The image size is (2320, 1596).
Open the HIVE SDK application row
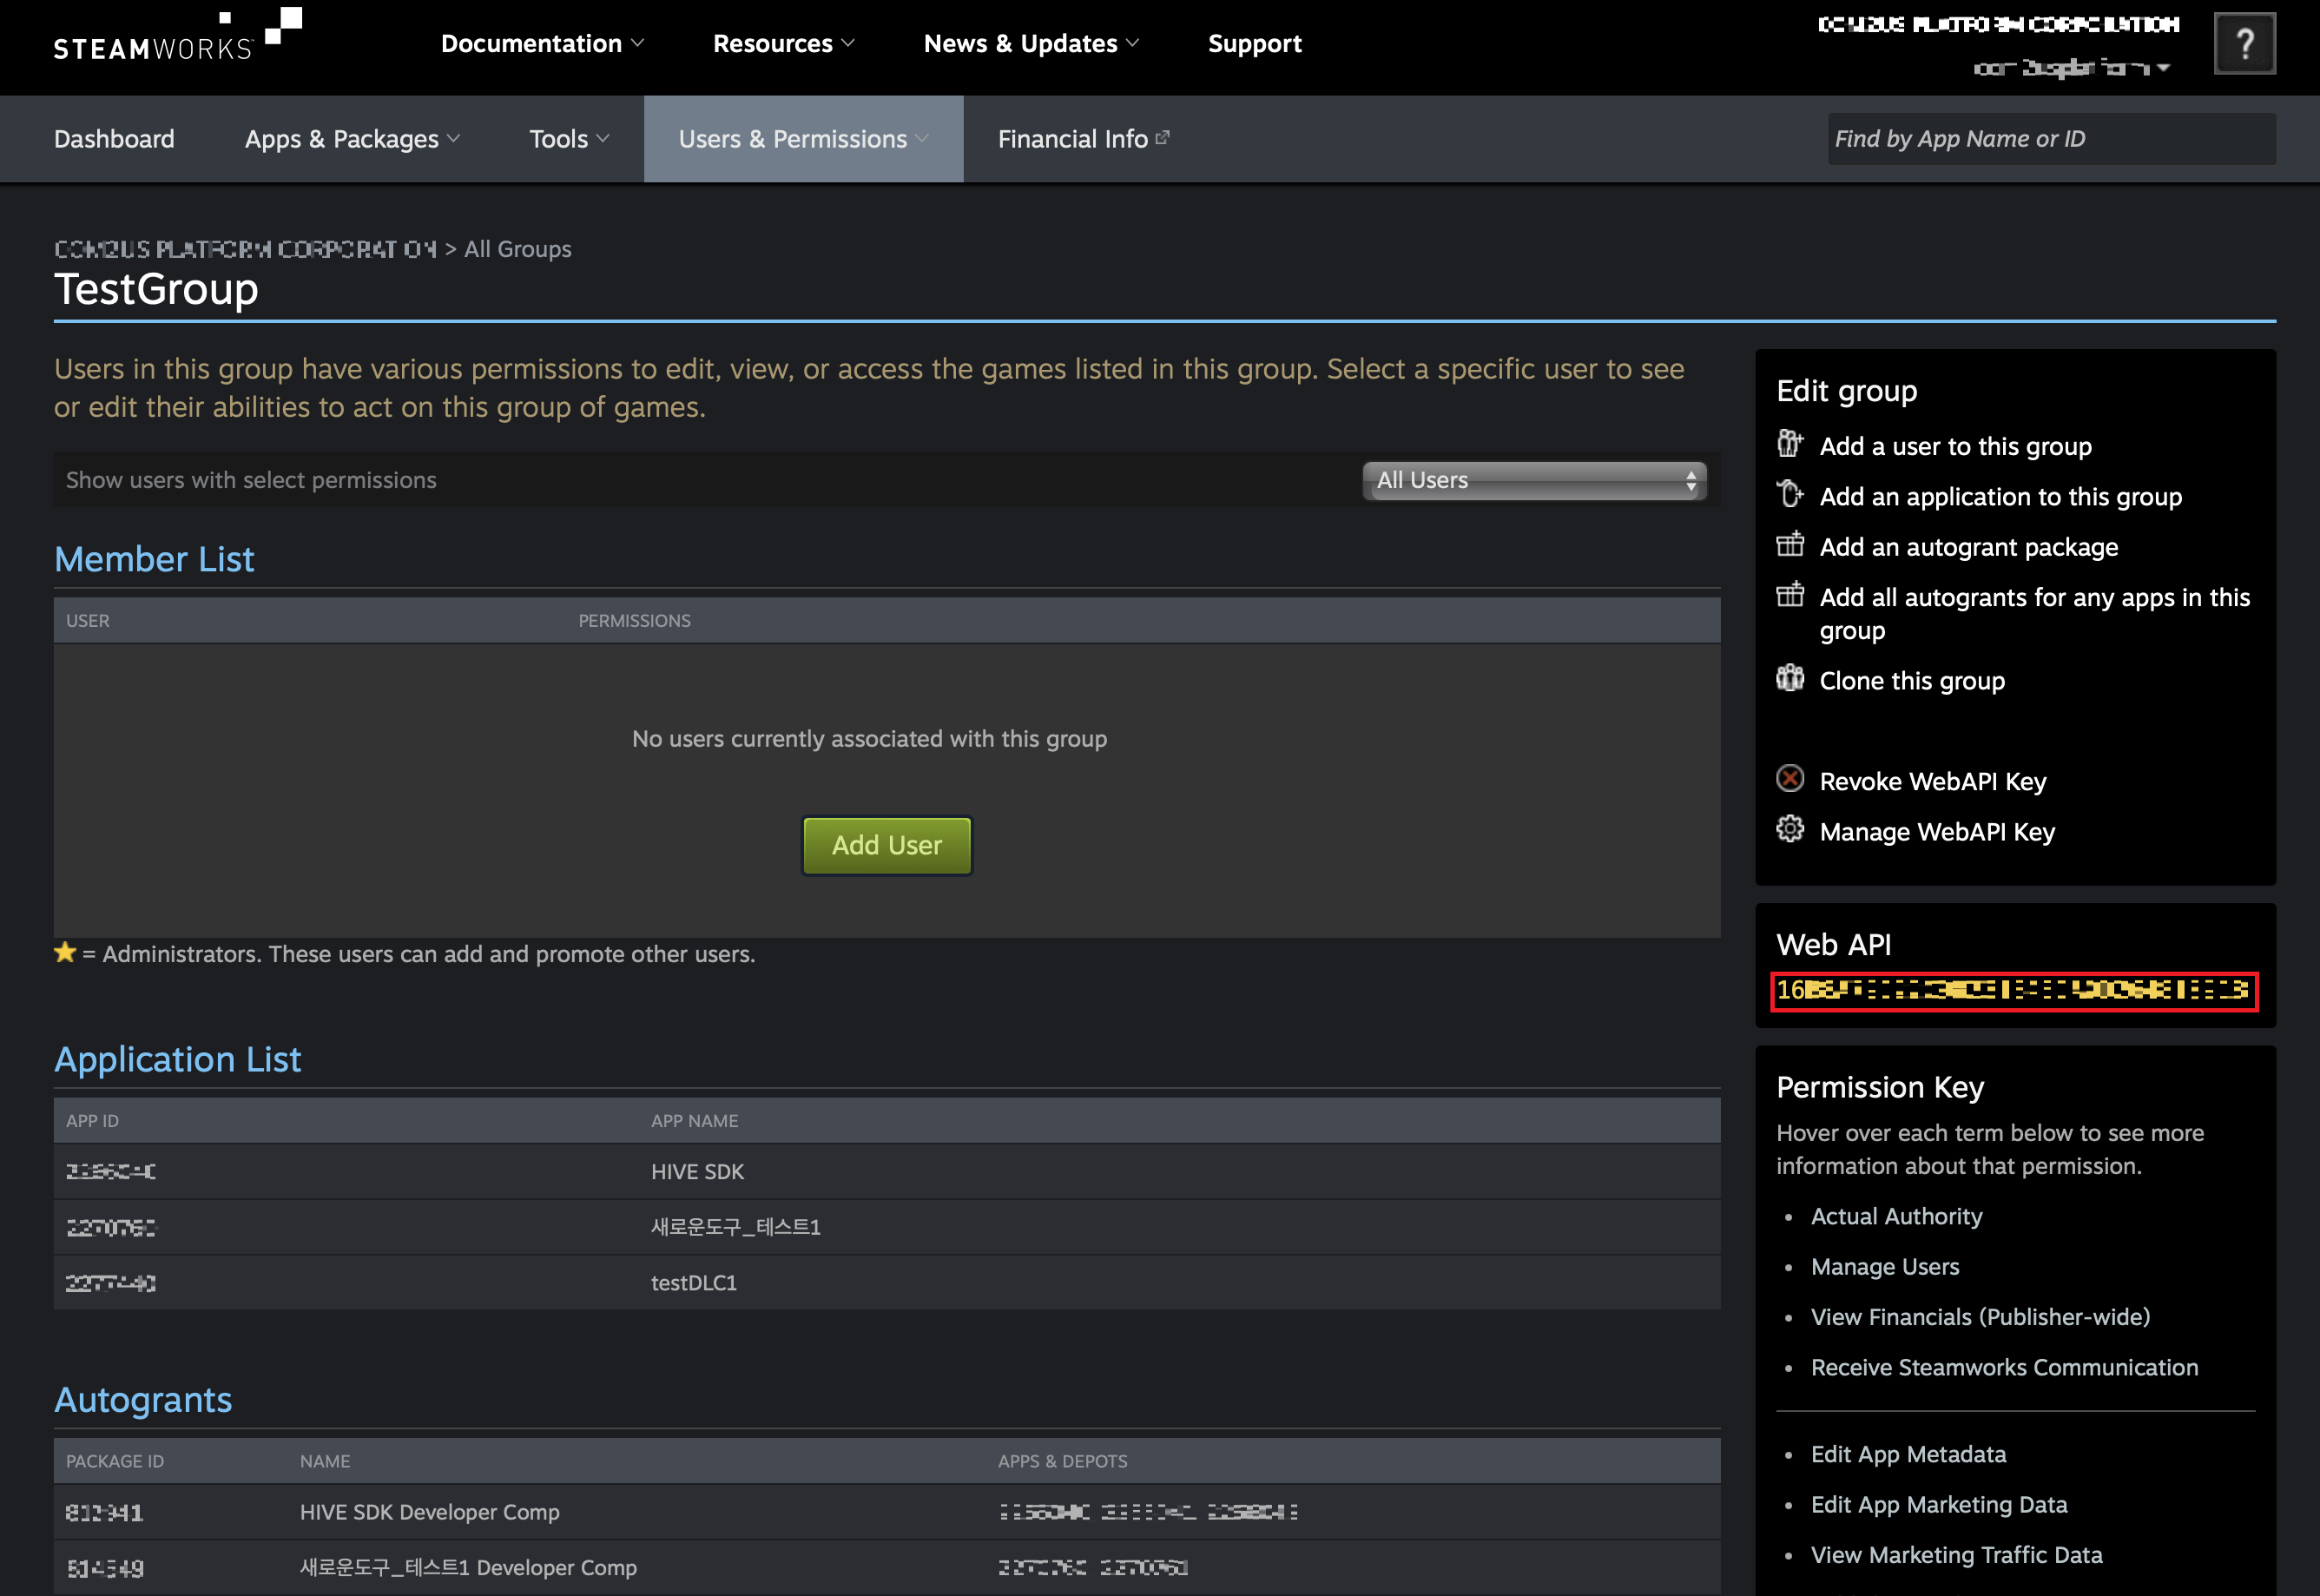(697, 1171)
